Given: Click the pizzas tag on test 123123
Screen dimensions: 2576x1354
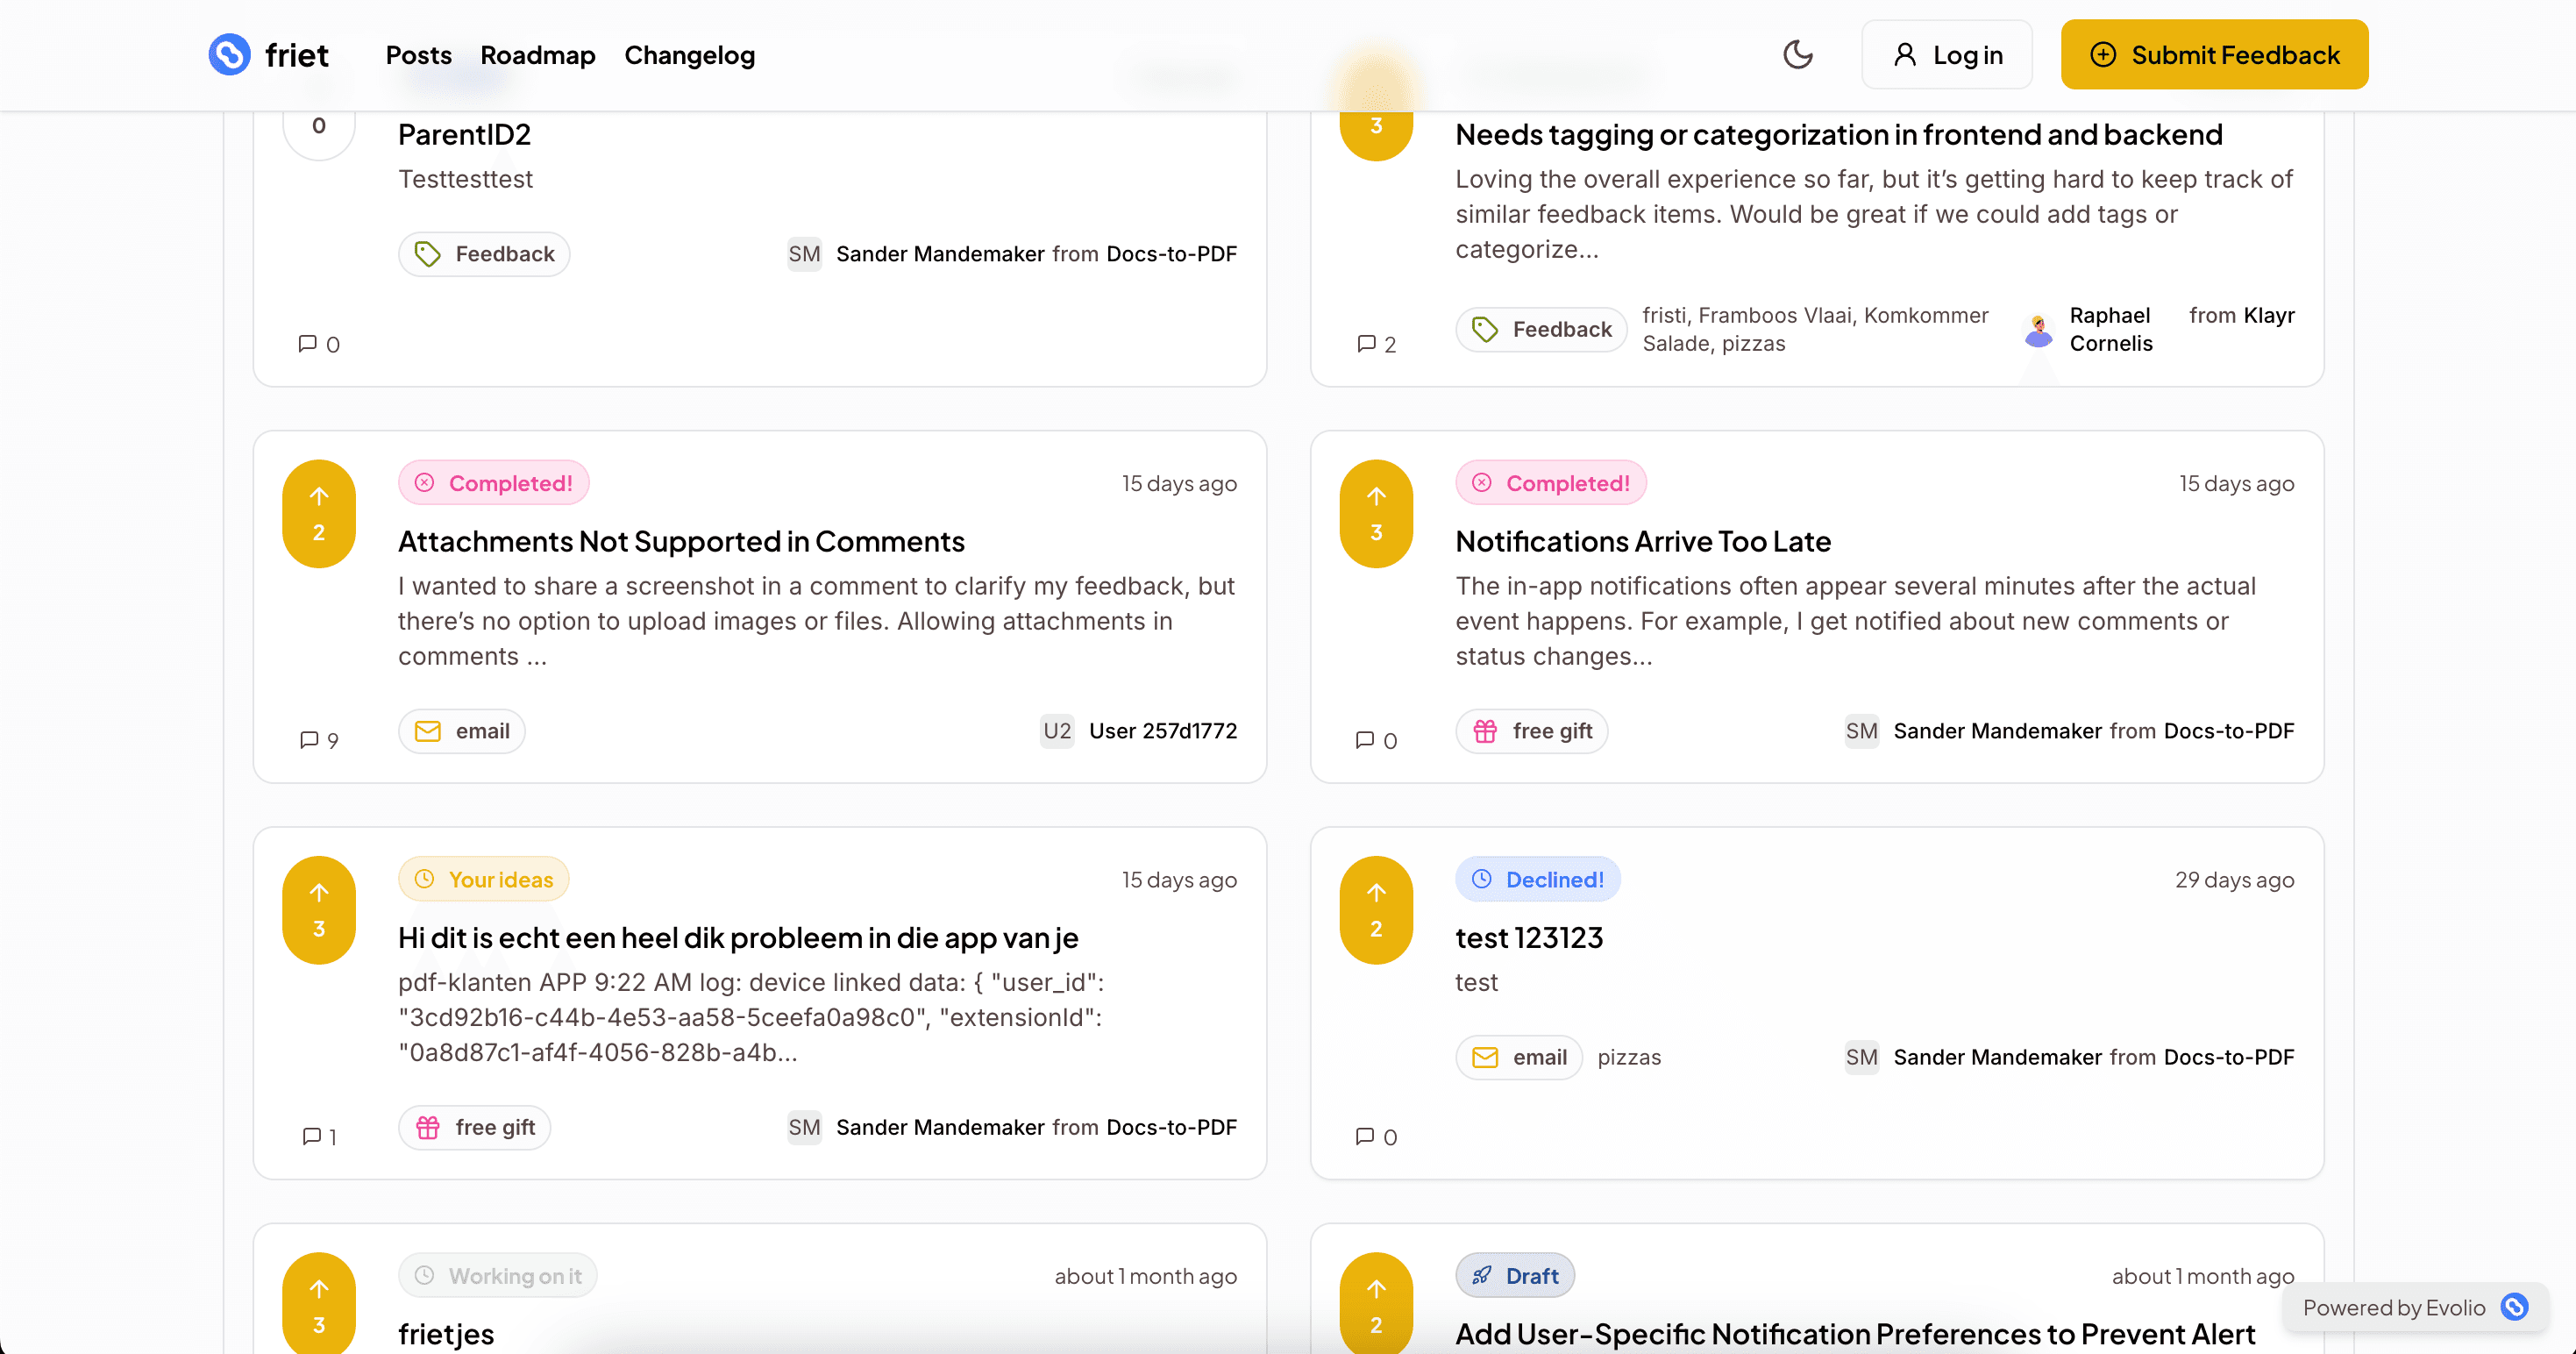Looking at the screenshot, I should [x=1630, y=1057].
